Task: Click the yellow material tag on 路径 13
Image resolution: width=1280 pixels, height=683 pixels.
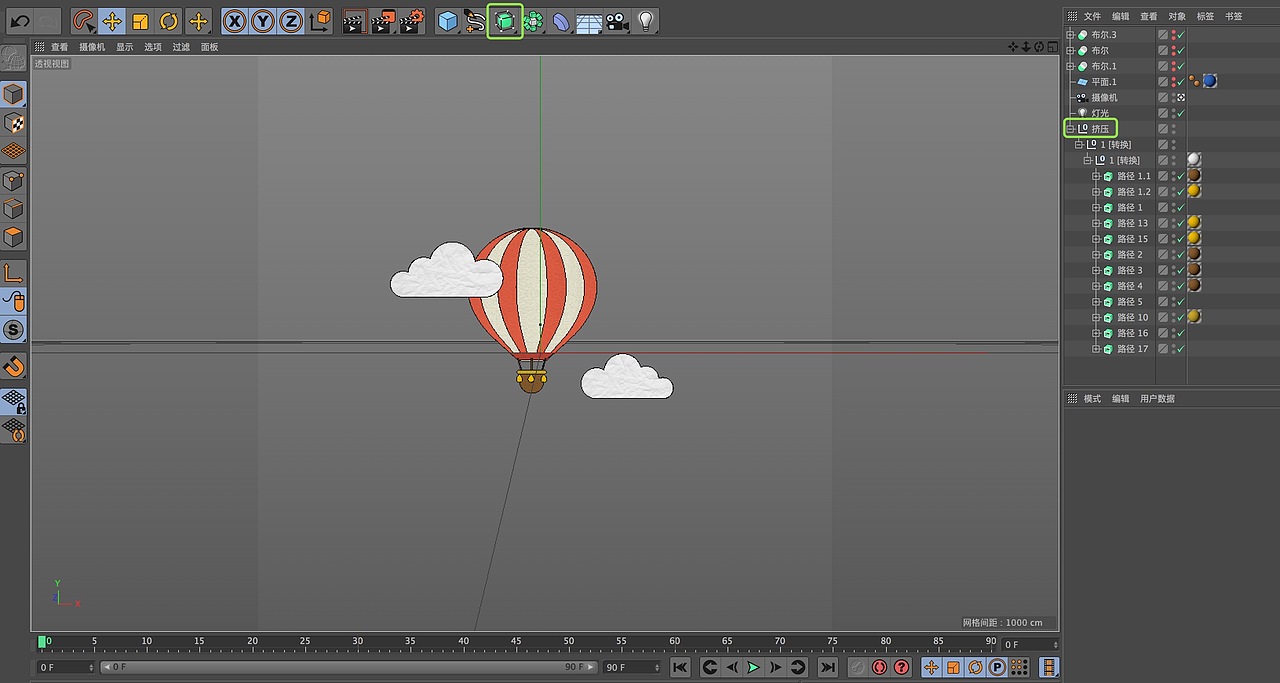Action: [1193, 223]
